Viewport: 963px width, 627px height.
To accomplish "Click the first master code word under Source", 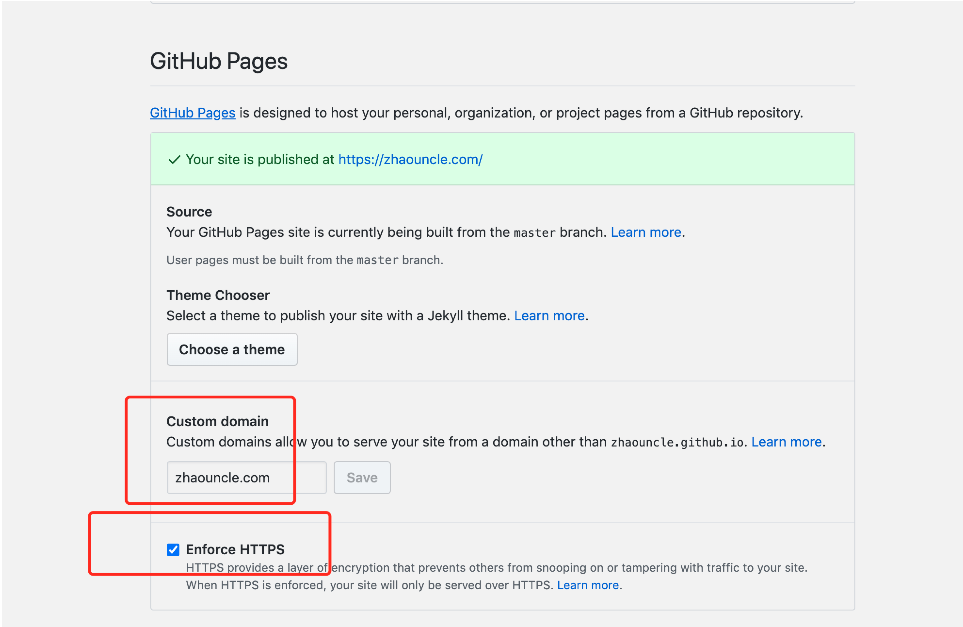I will coord(534,233).
